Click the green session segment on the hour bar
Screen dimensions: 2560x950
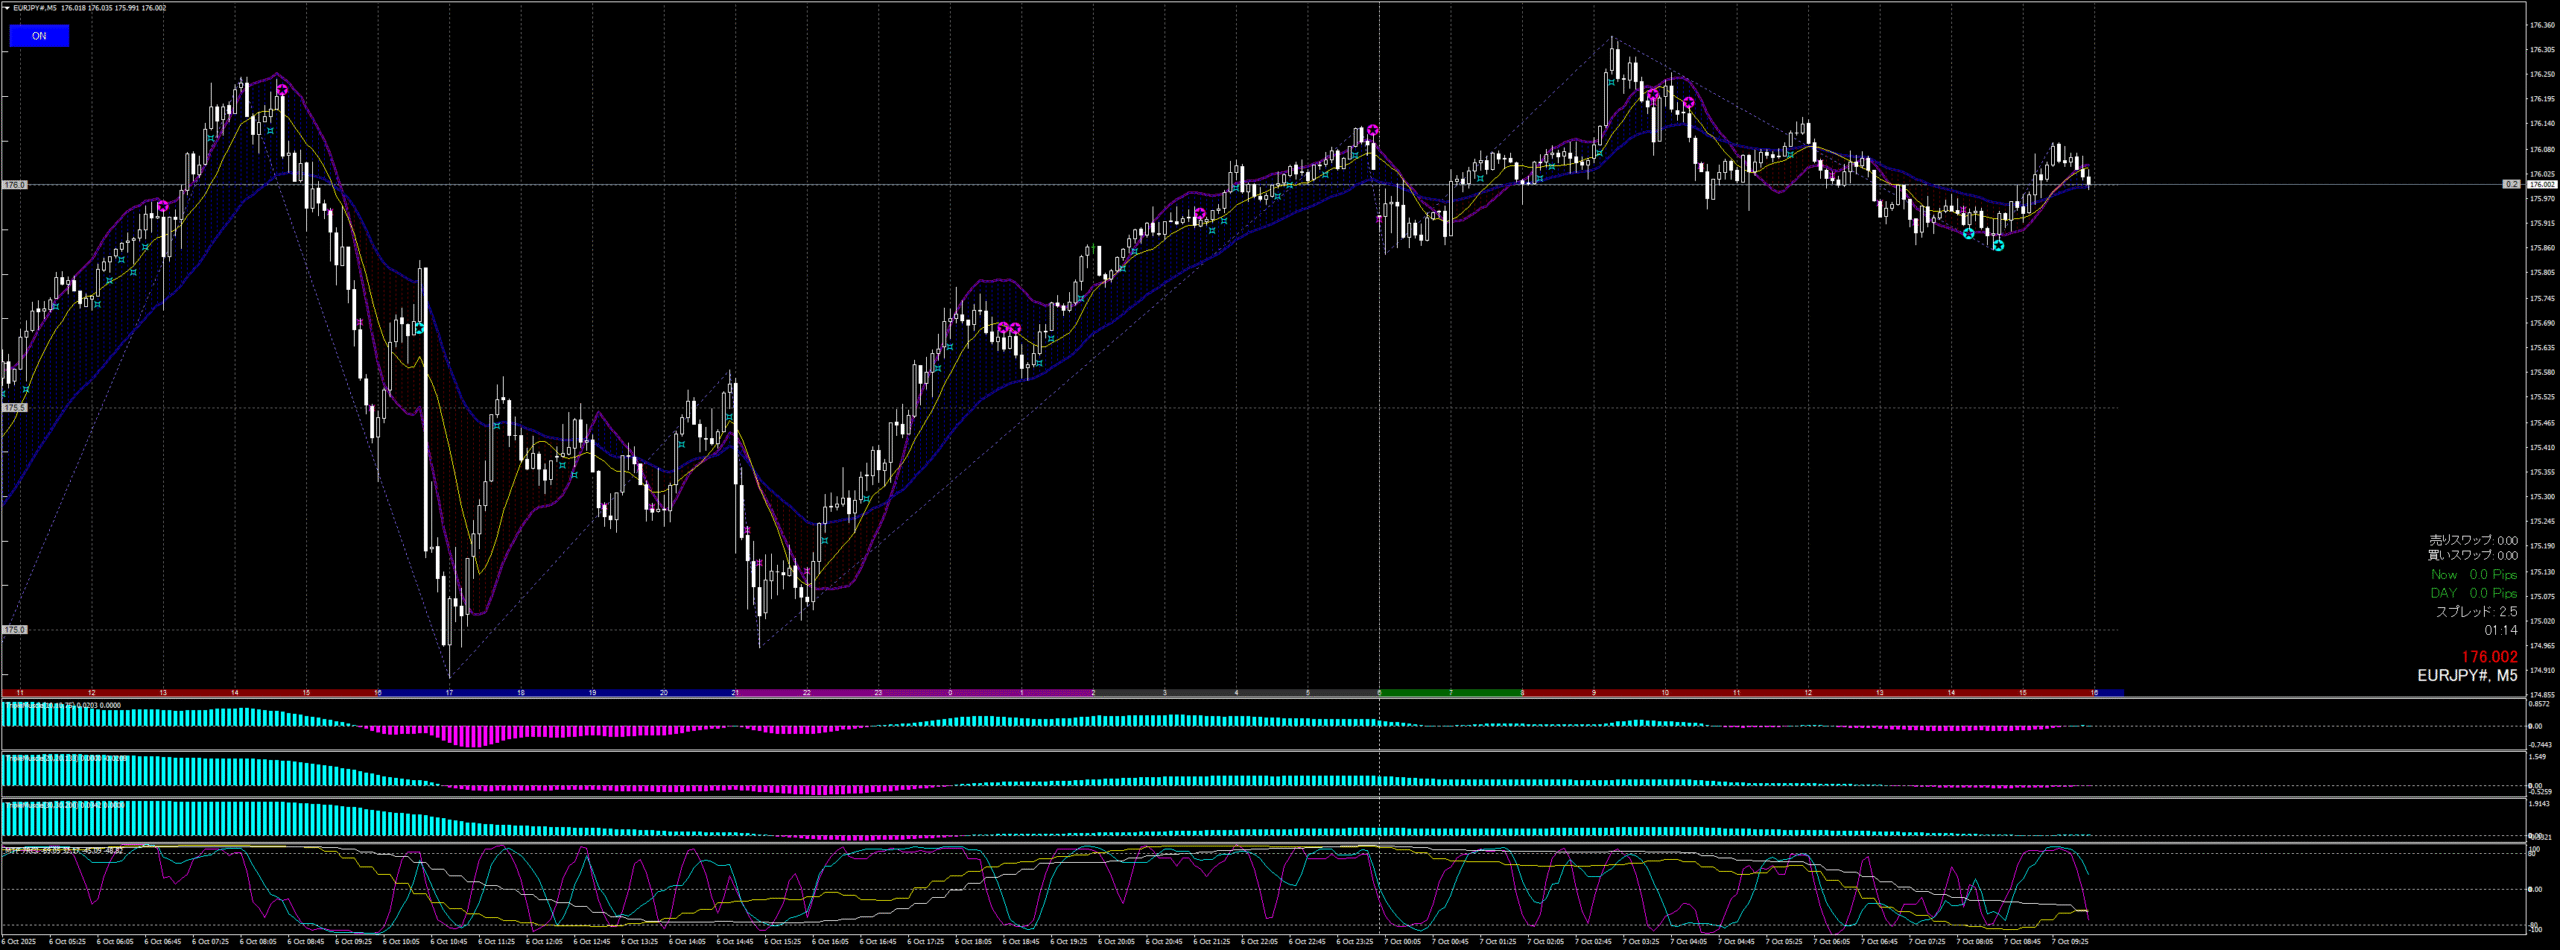click(x=1450, y=692)
